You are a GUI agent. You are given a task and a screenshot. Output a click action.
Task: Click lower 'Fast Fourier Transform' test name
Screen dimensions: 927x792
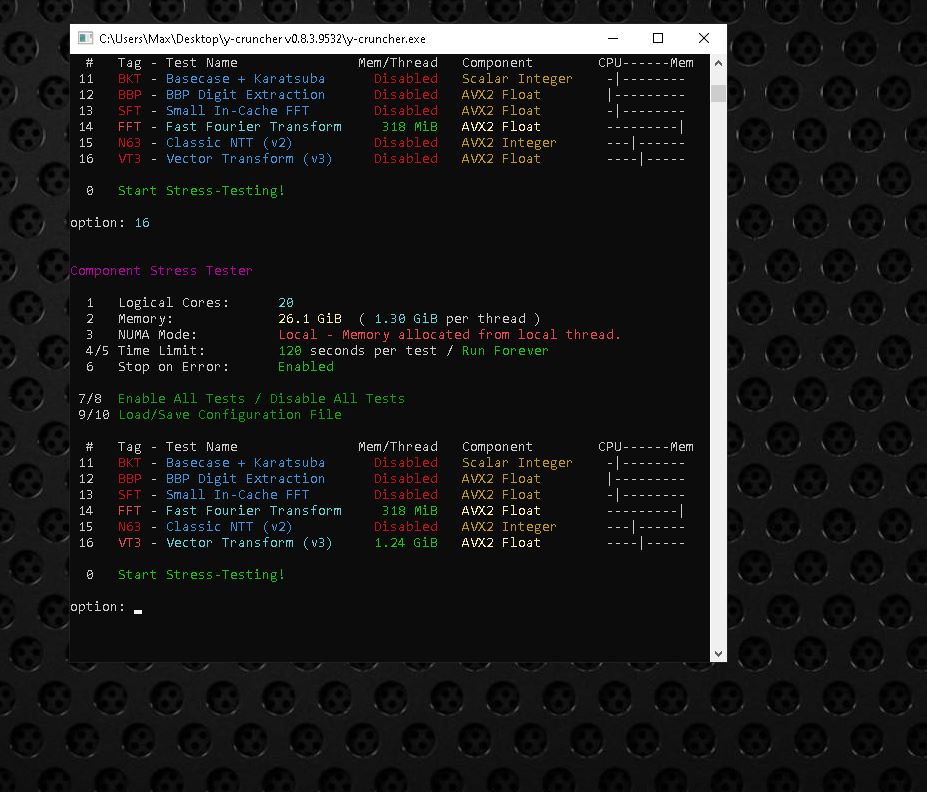click(254, 511)
